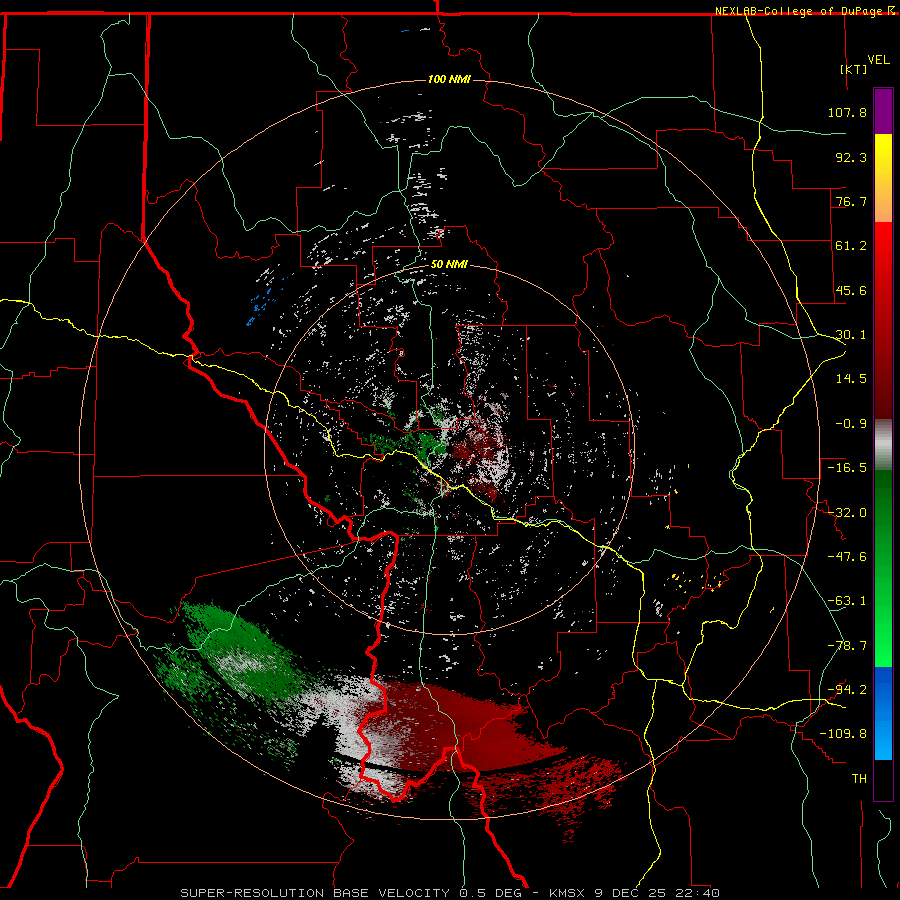
Task: Click the -32.0 legend value
Action: 847,513
